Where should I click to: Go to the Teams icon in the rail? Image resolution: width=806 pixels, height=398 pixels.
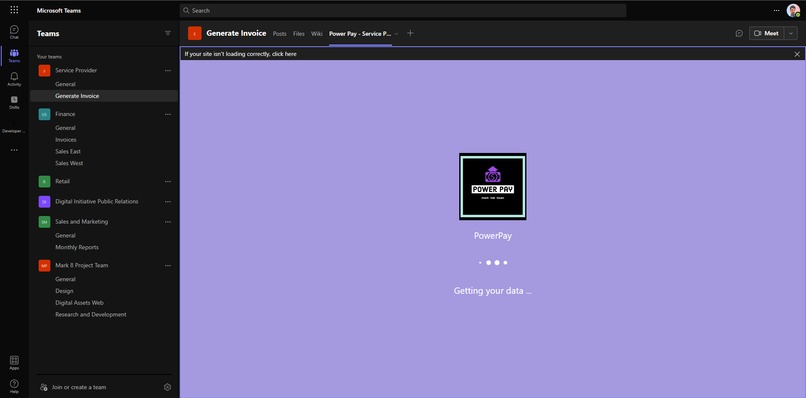pos(14,56)
